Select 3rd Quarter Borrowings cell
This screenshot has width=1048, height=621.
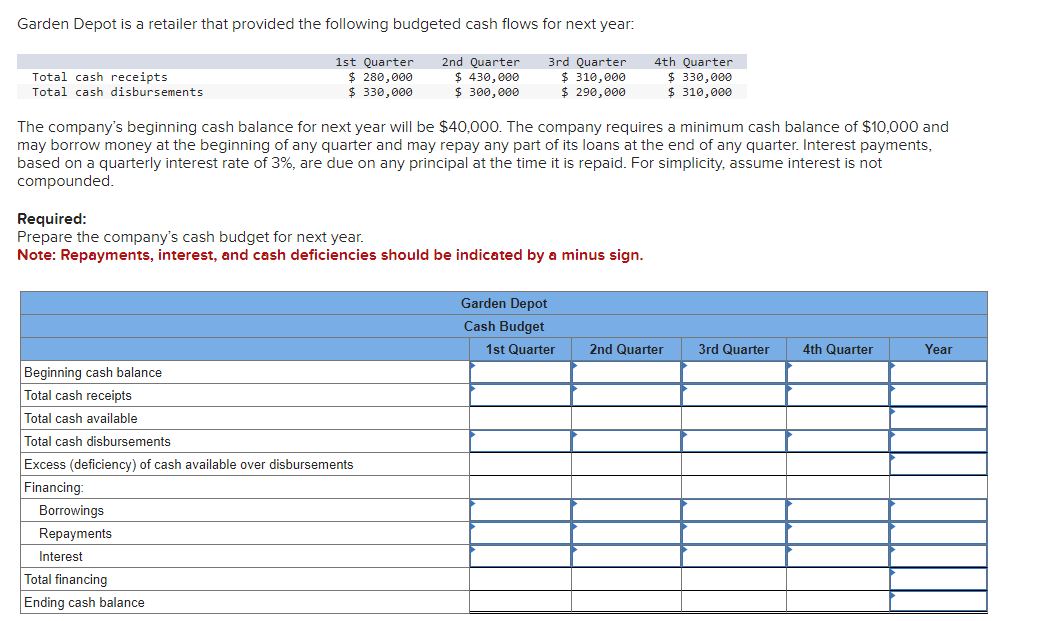(x=734, y=510)
